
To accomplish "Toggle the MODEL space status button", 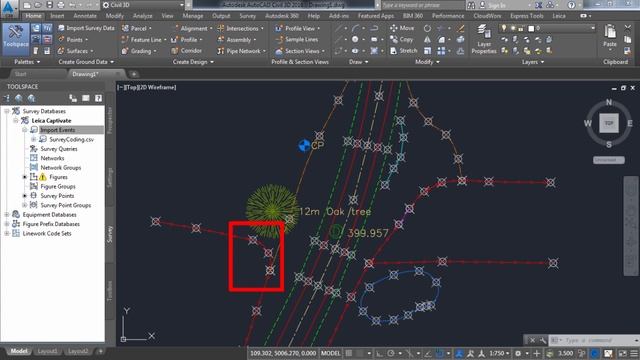I will click(x=330, y=353).
